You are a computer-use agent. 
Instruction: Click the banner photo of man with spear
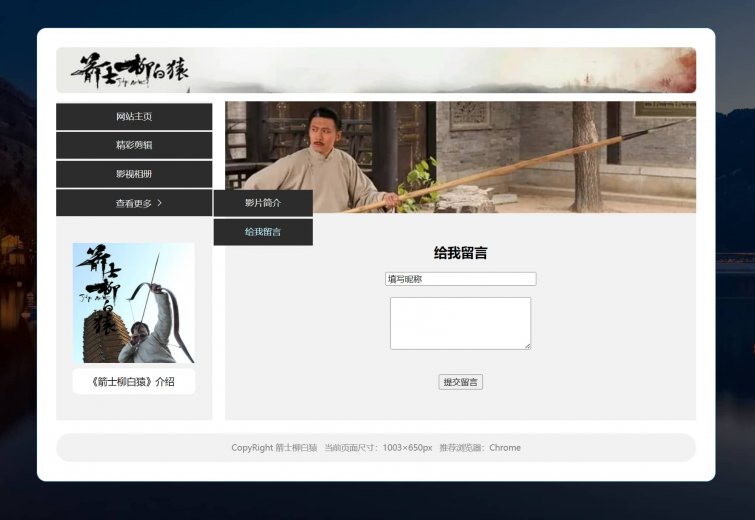(460, 157)
